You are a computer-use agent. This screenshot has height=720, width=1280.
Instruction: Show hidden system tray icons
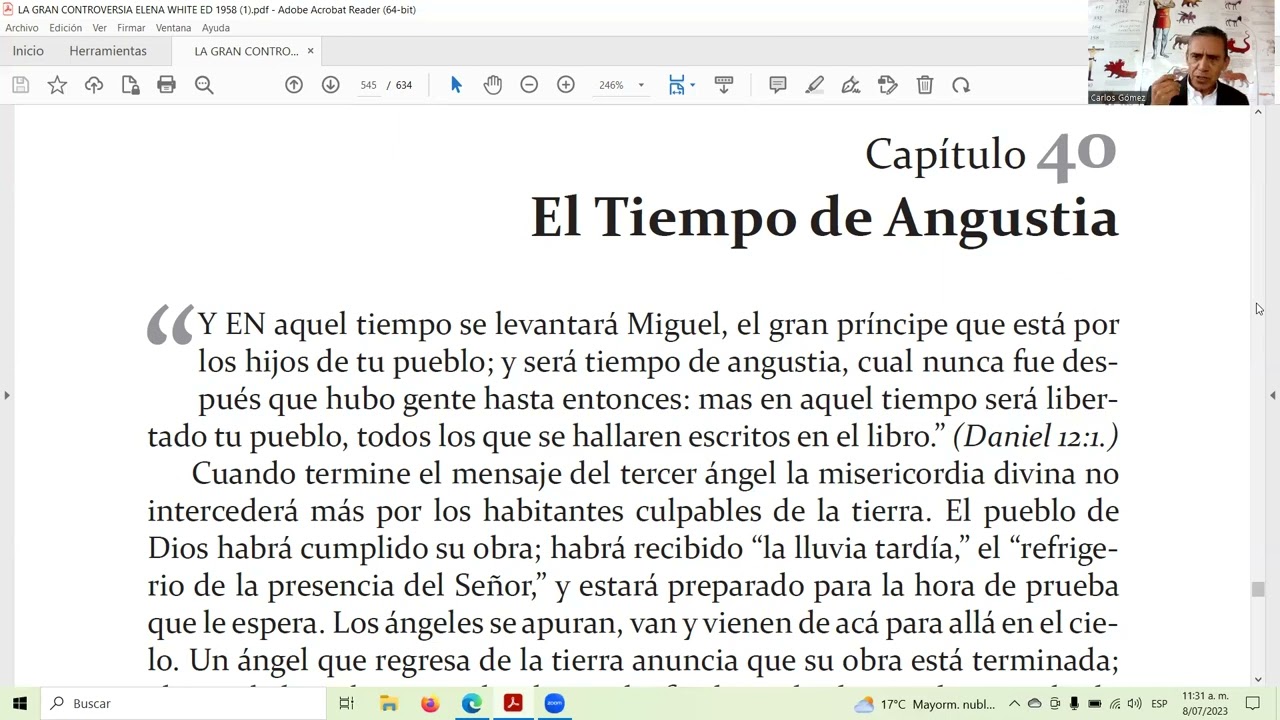(1014, 704)
